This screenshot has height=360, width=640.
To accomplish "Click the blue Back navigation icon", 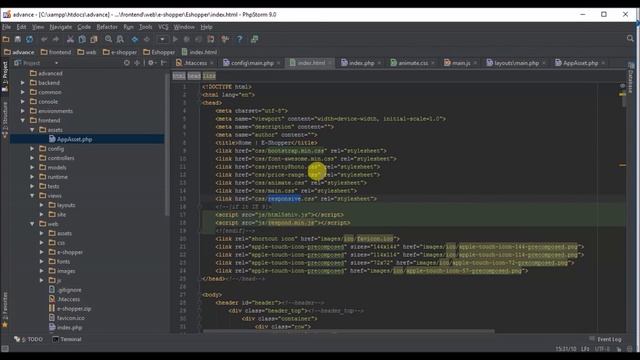I will click(x=135, y=39).
